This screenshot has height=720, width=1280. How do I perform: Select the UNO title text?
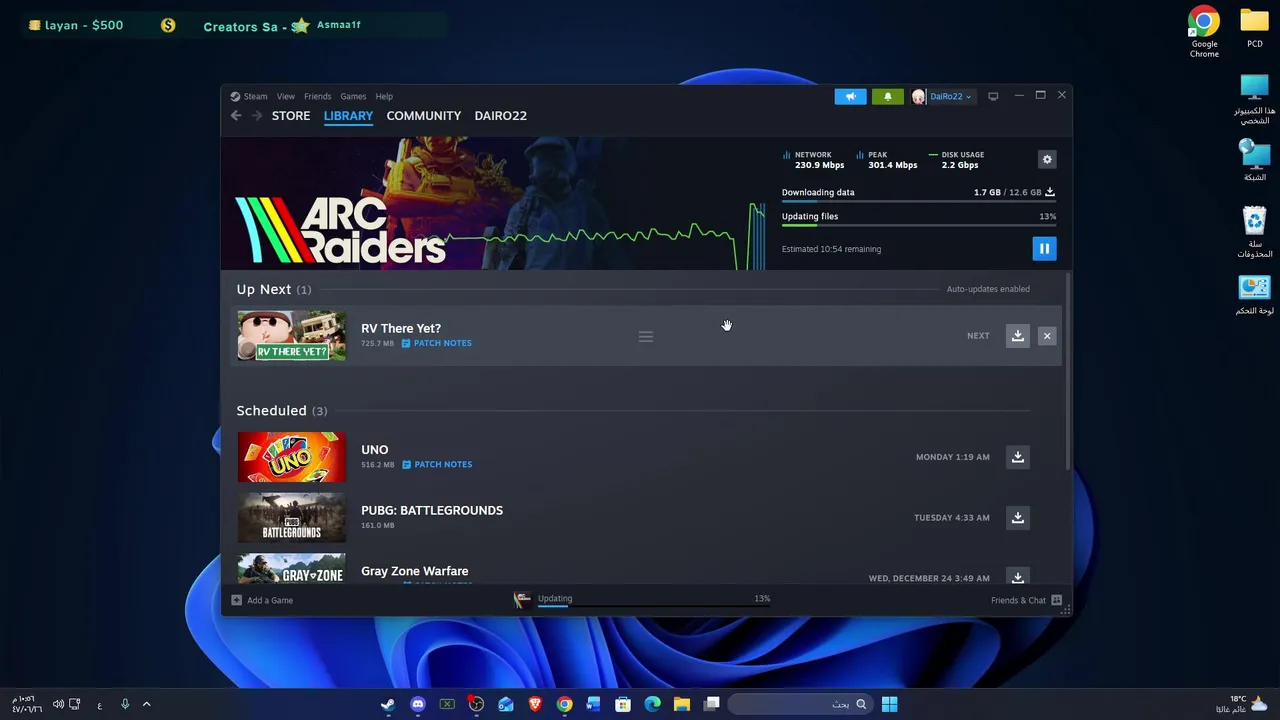(x=374, y=450)
